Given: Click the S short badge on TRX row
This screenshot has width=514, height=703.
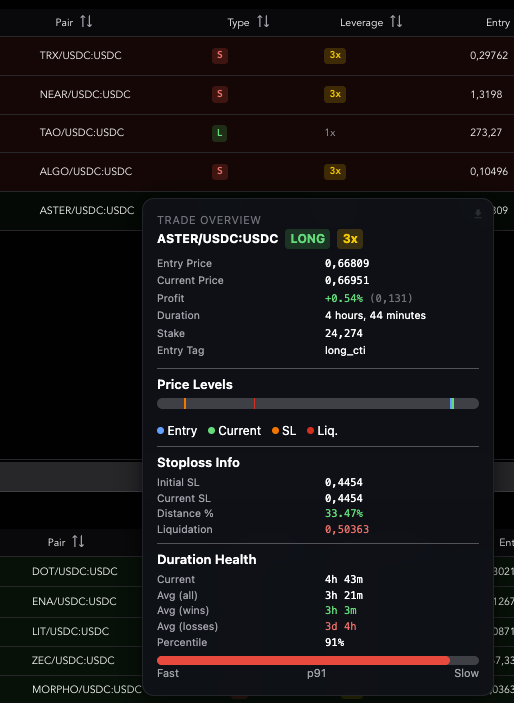Looking at the screenshot, I should coord(220,56).
